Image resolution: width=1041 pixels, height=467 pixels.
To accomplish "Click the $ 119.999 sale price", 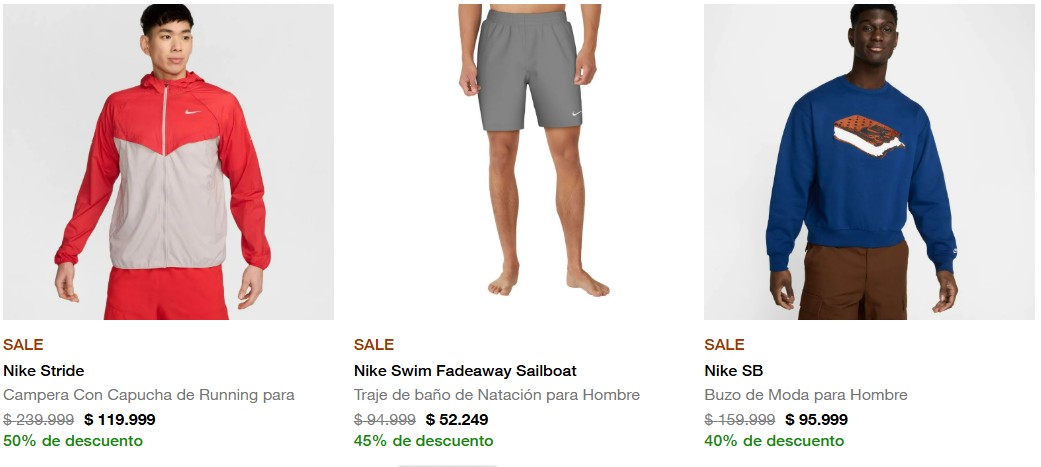I will [120, 420].
